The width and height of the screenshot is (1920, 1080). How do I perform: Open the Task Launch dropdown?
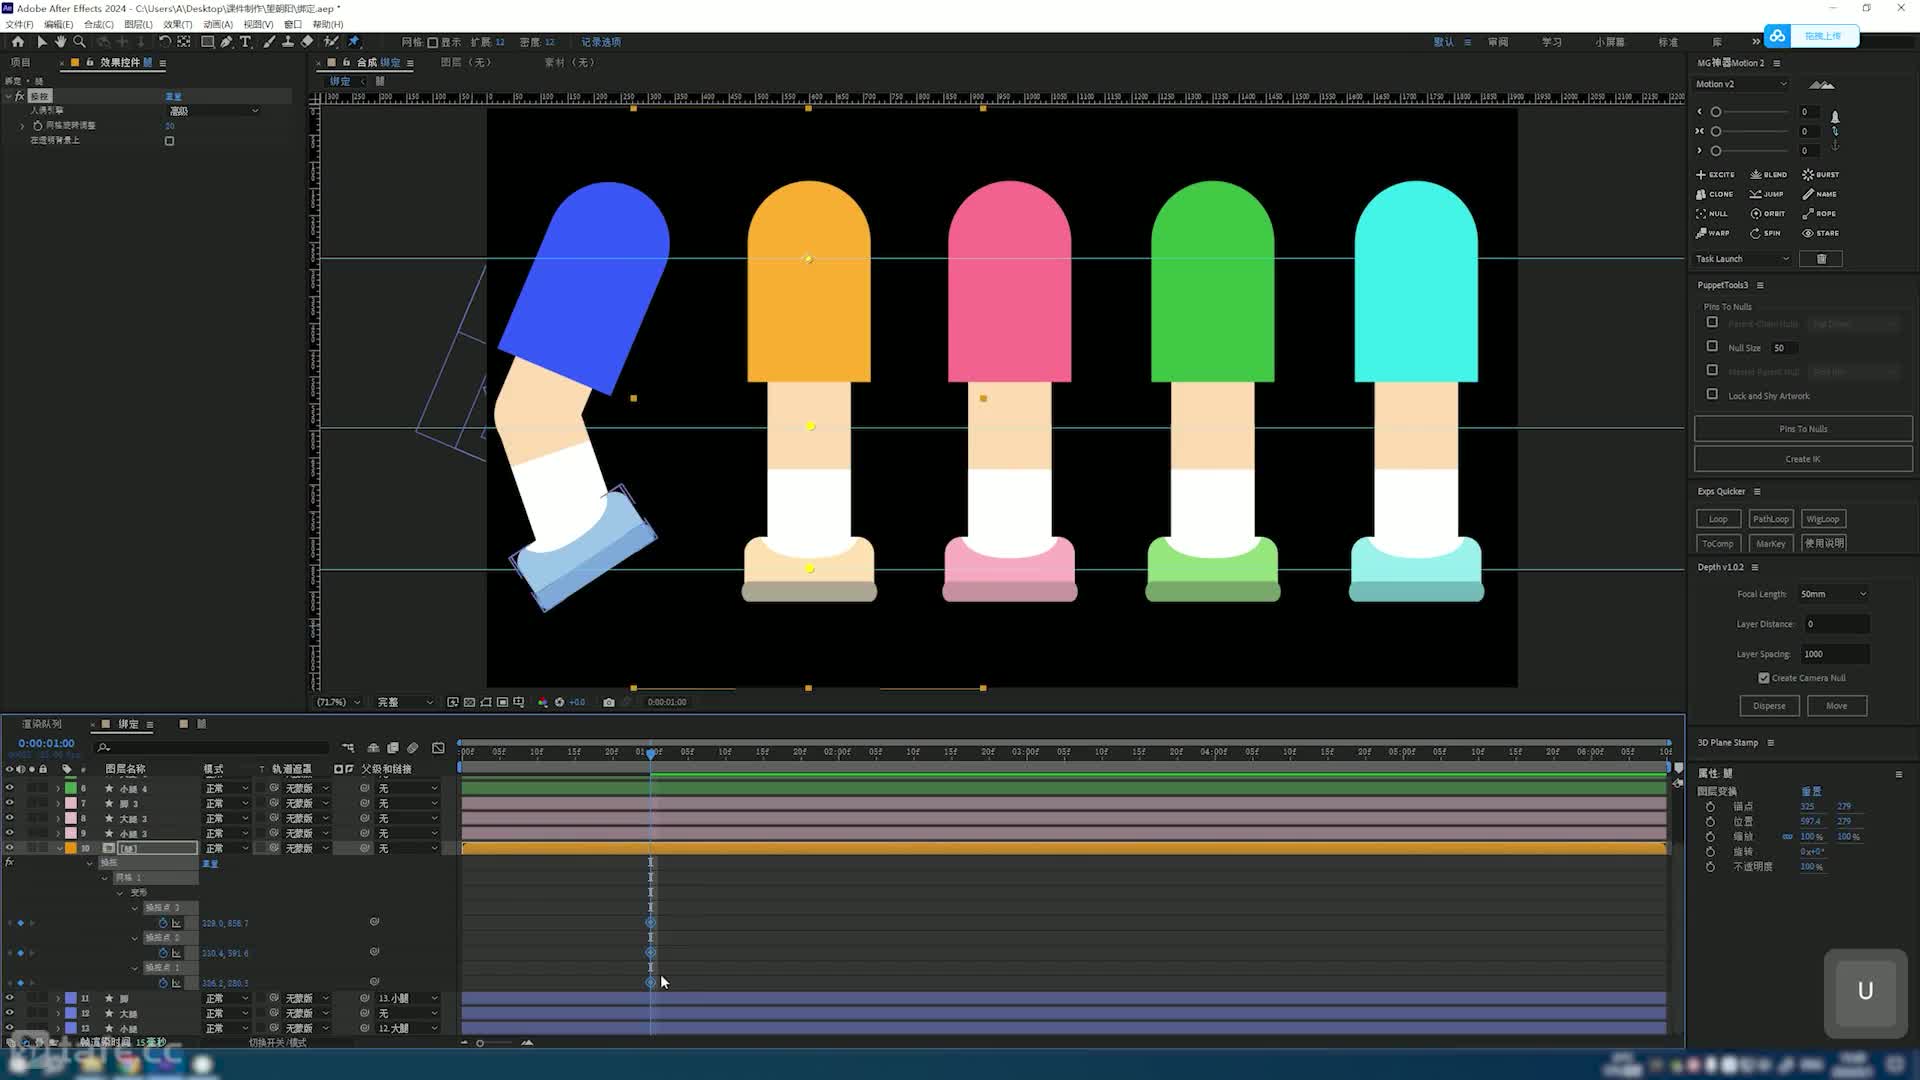tap(1743, 259)
